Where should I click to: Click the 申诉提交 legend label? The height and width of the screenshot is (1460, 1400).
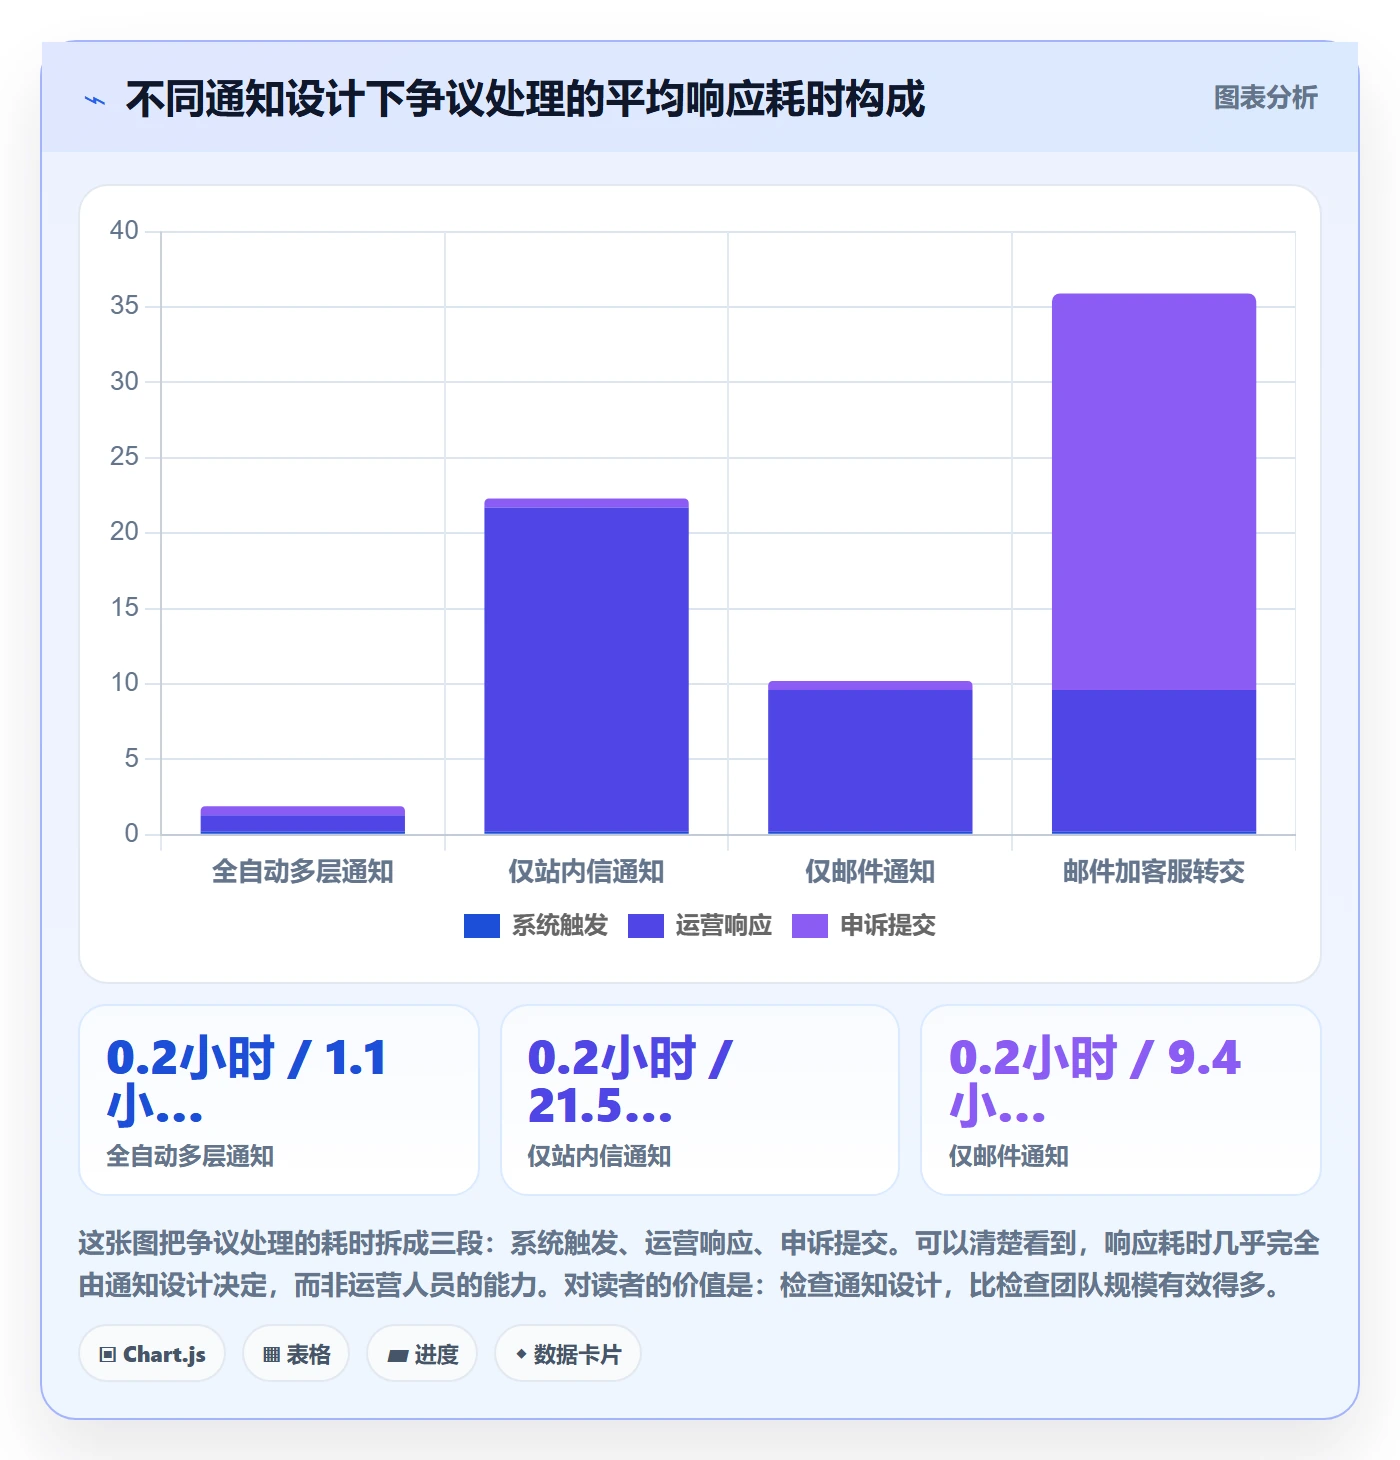888,926
